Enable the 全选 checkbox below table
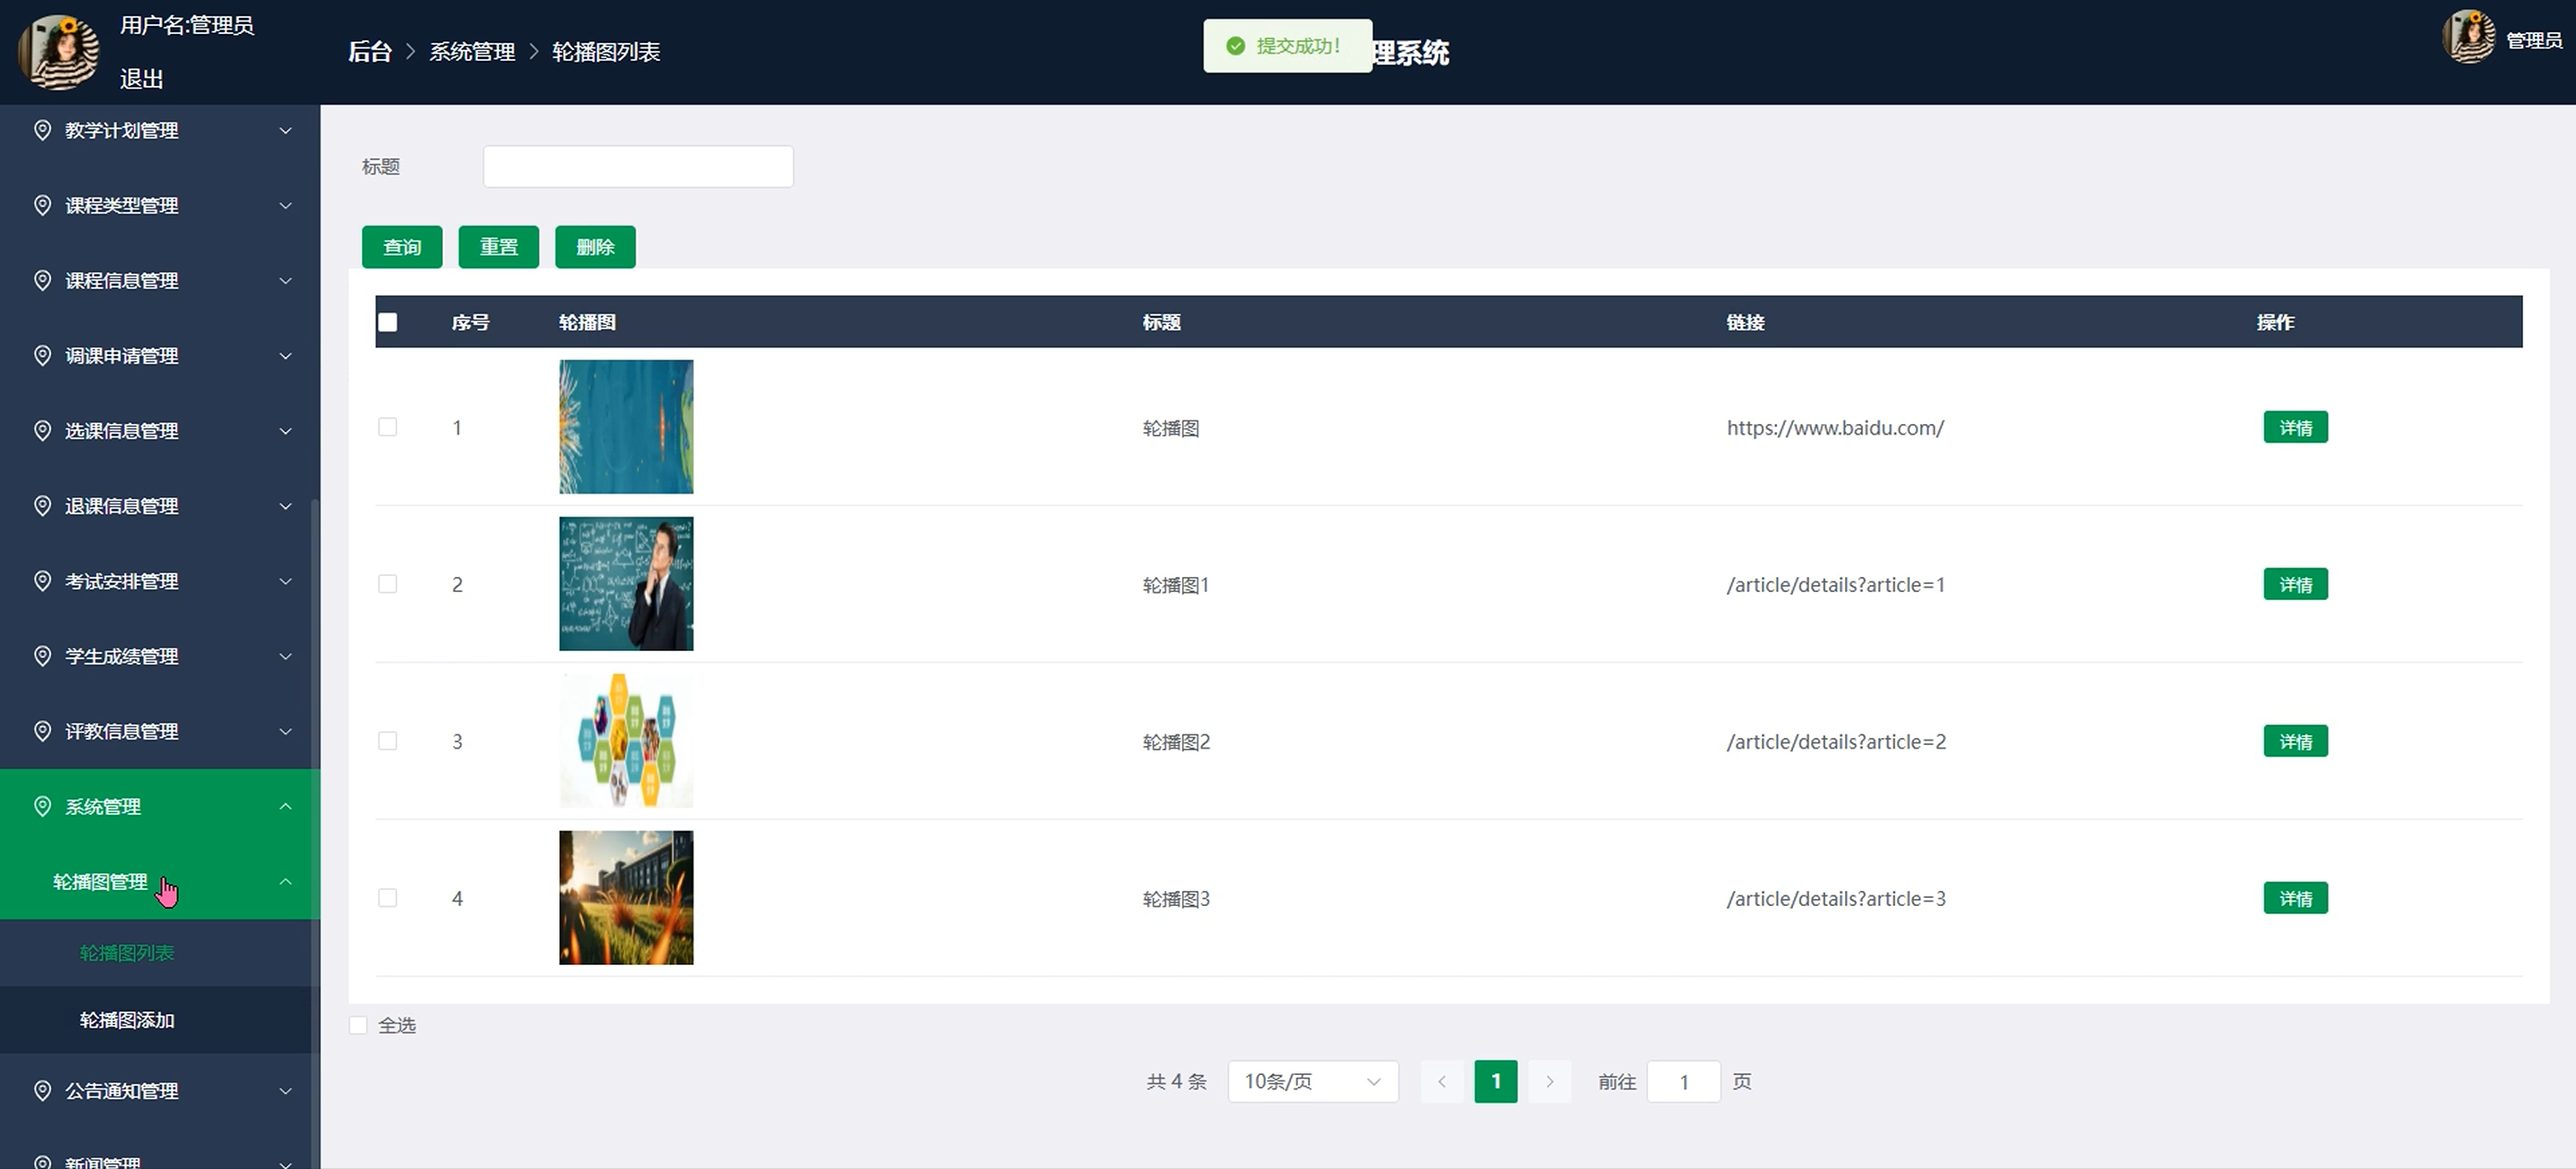 (358, 1025)
